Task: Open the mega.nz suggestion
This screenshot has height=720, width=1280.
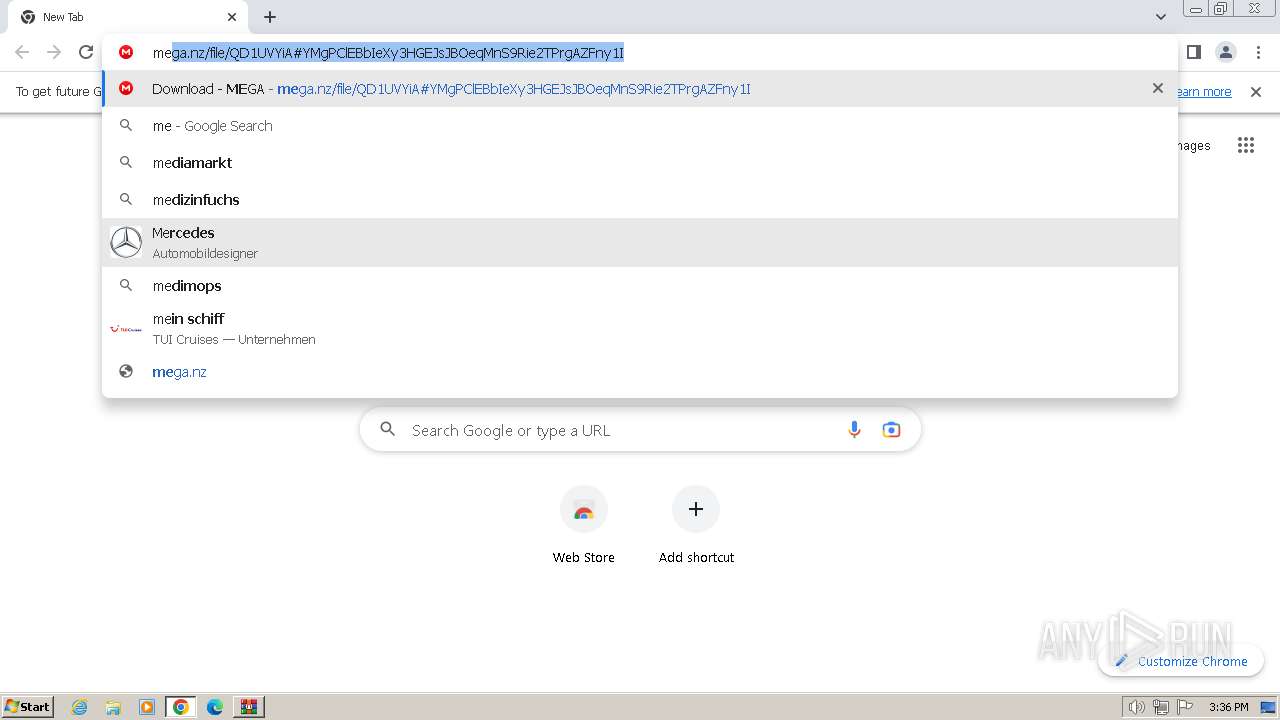Action: tap(640, 371)
